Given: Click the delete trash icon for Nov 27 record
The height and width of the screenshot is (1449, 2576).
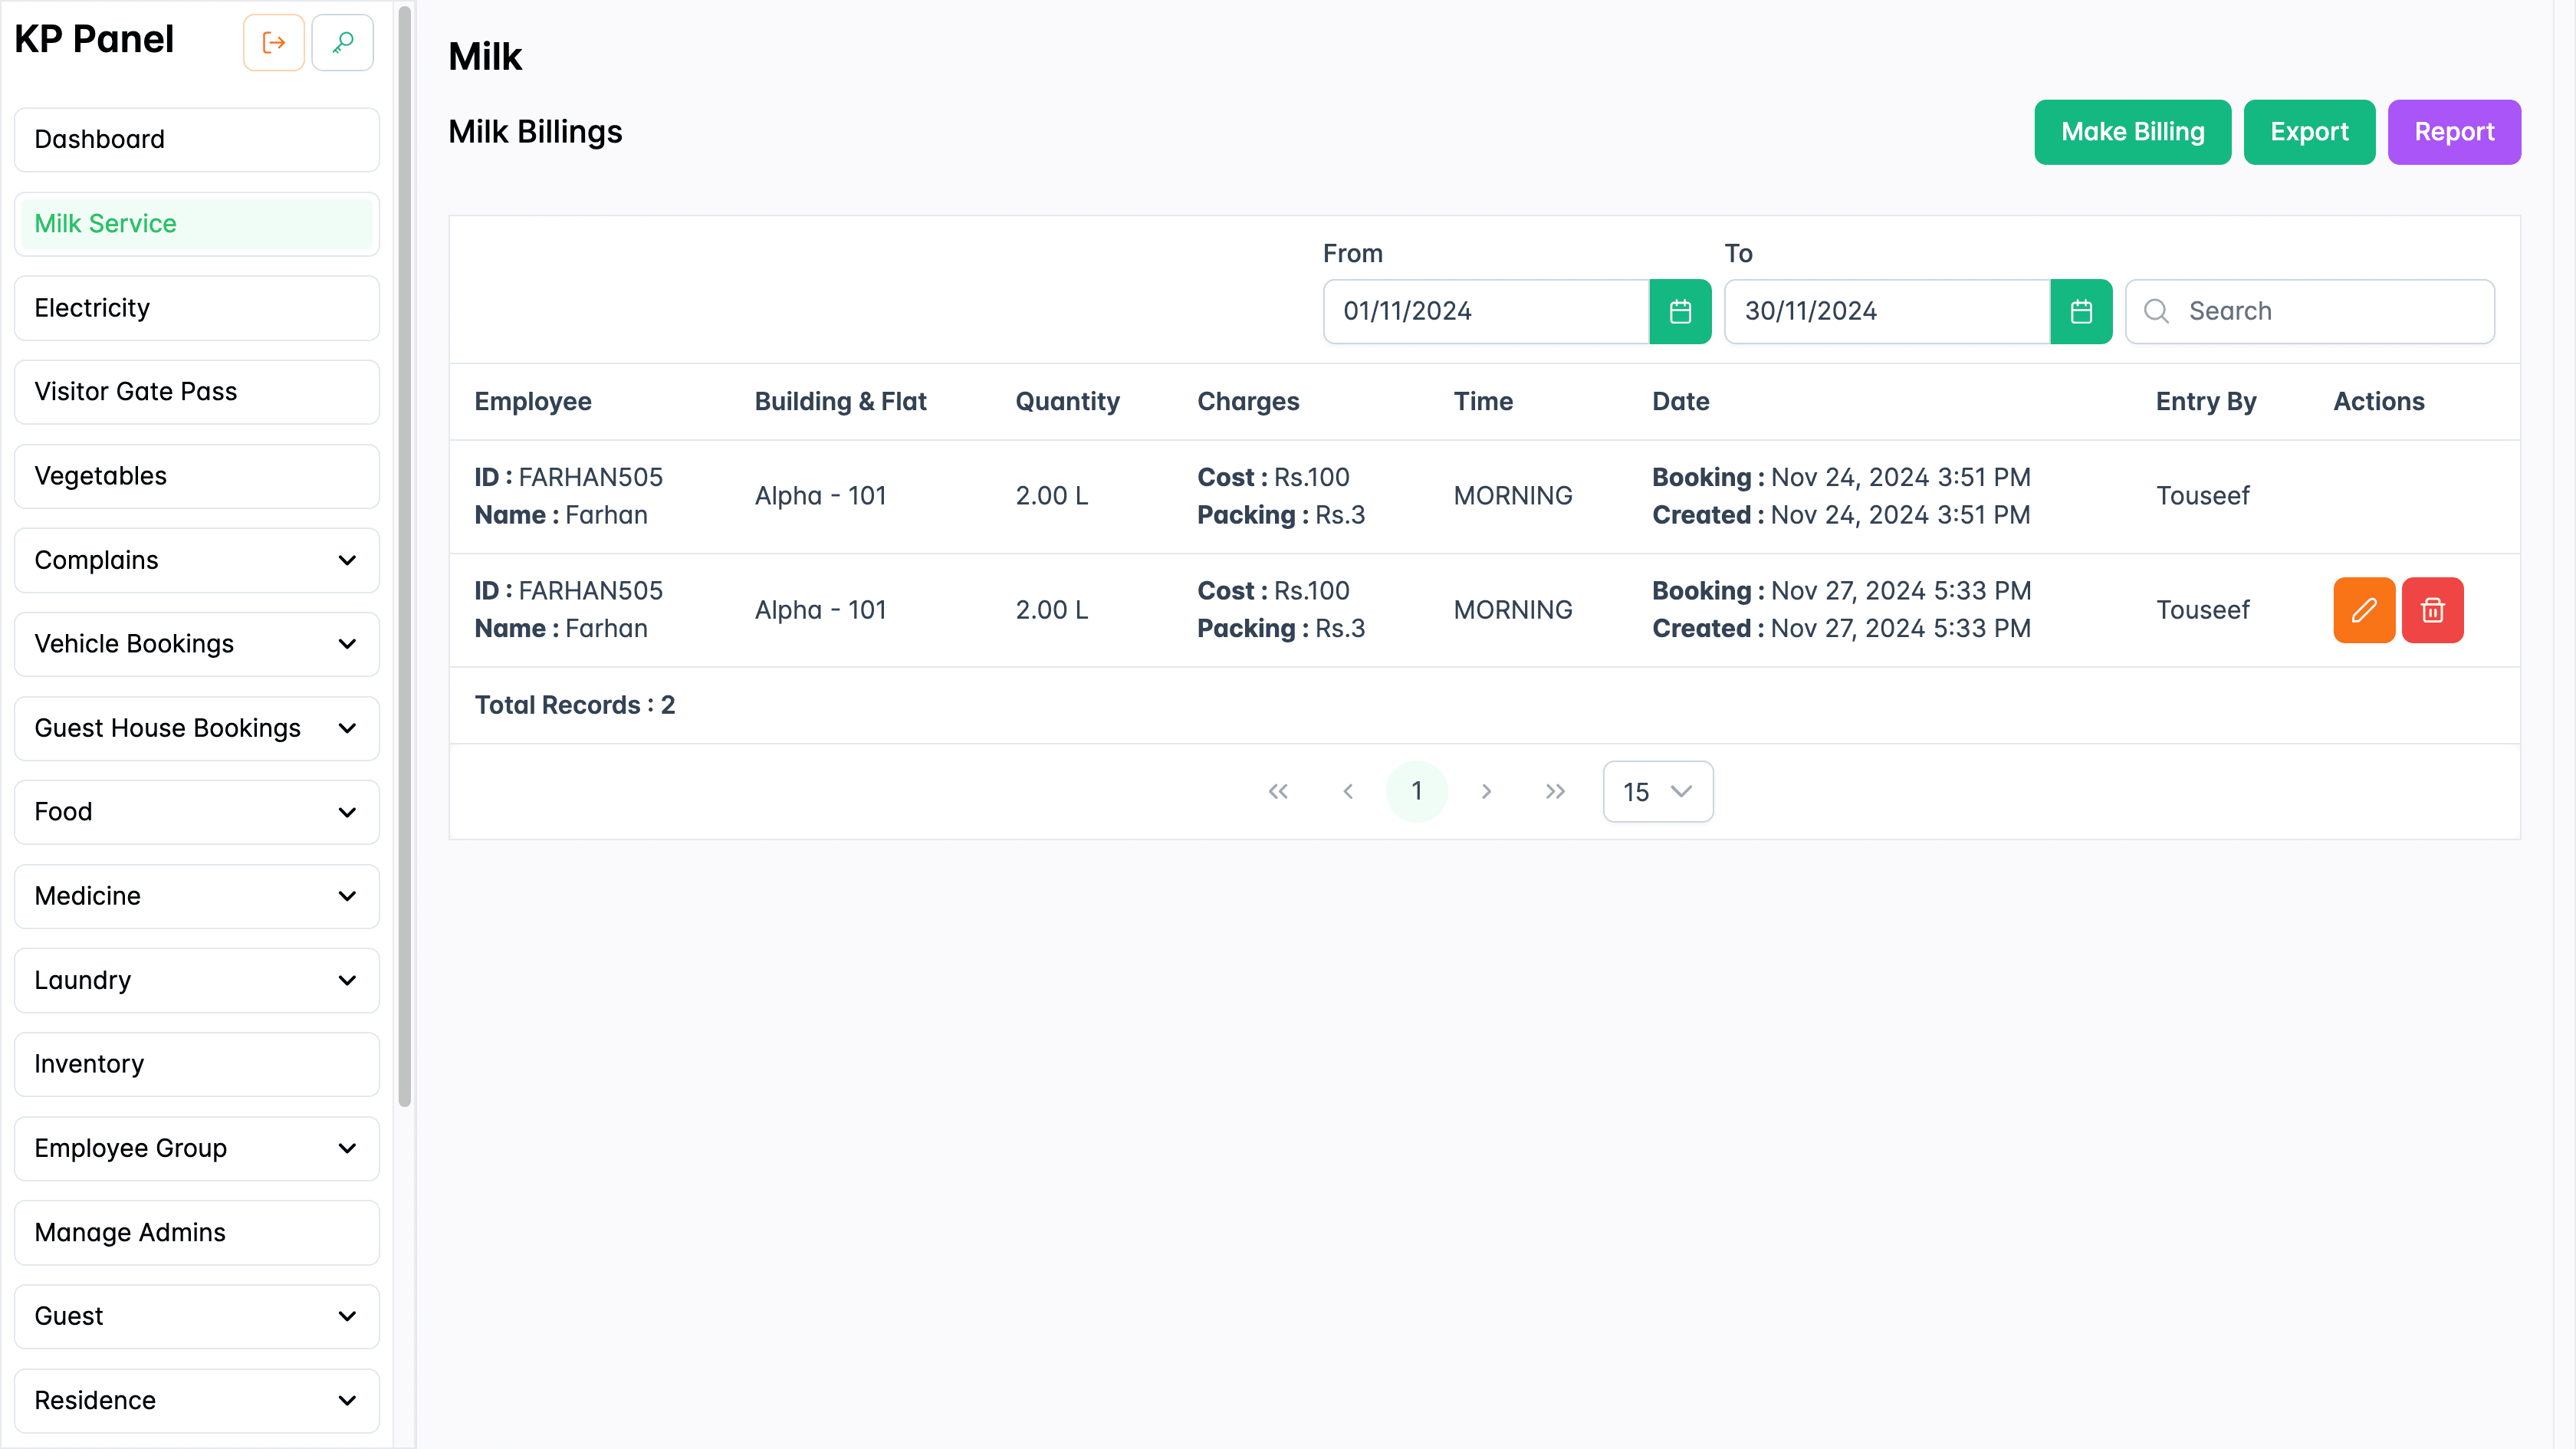Looking at the screenshot, I should 2433,609.
